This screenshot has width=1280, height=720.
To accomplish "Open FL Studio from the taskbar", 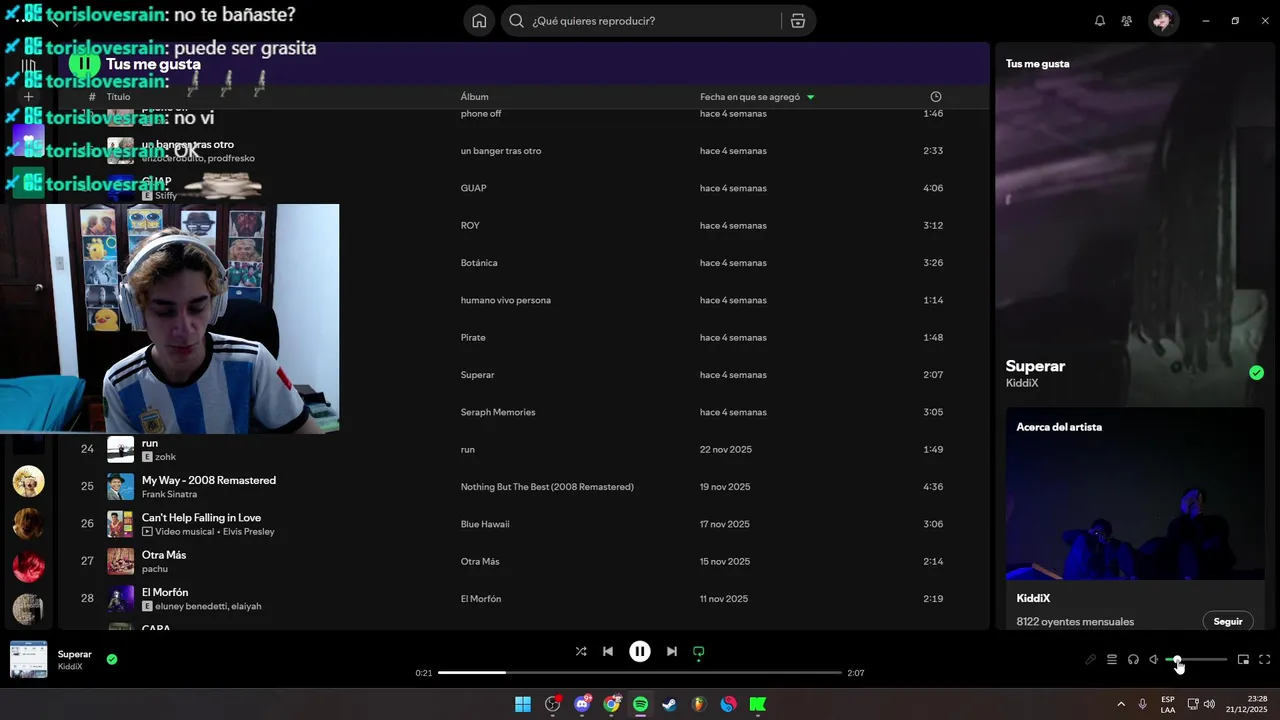I will (x=699, y=704).
